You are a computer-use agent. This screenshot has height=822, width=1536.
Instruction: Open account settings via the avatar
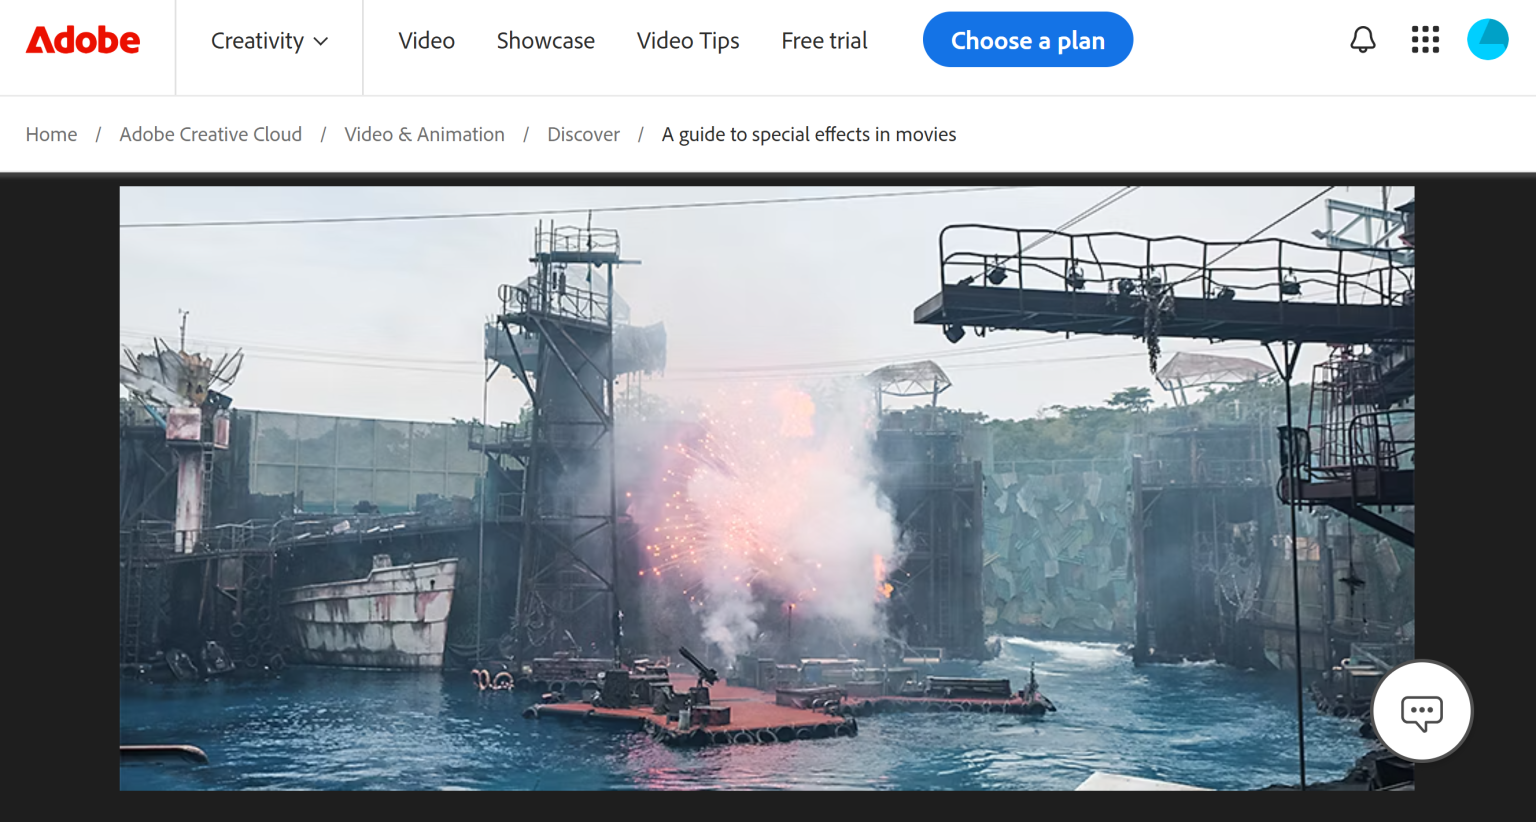1487,40
